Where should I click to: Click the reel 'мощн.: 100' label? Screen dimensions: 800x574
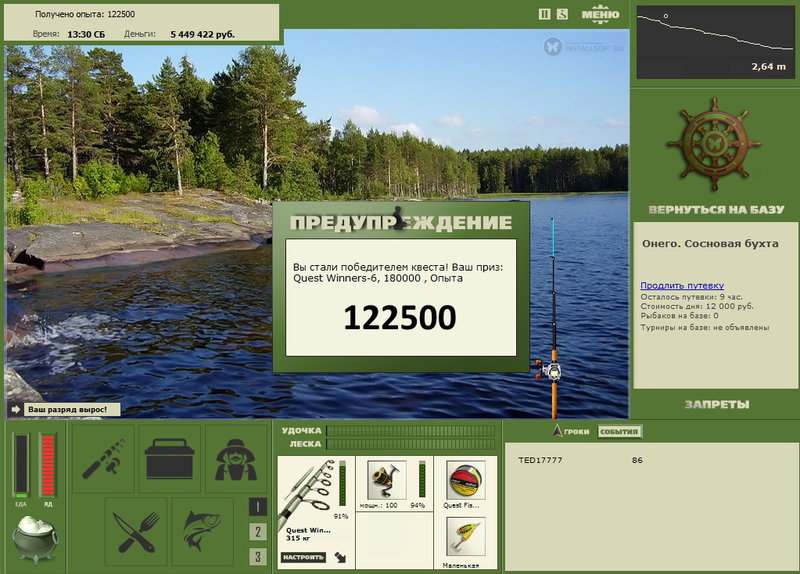[x=378, y=505]
